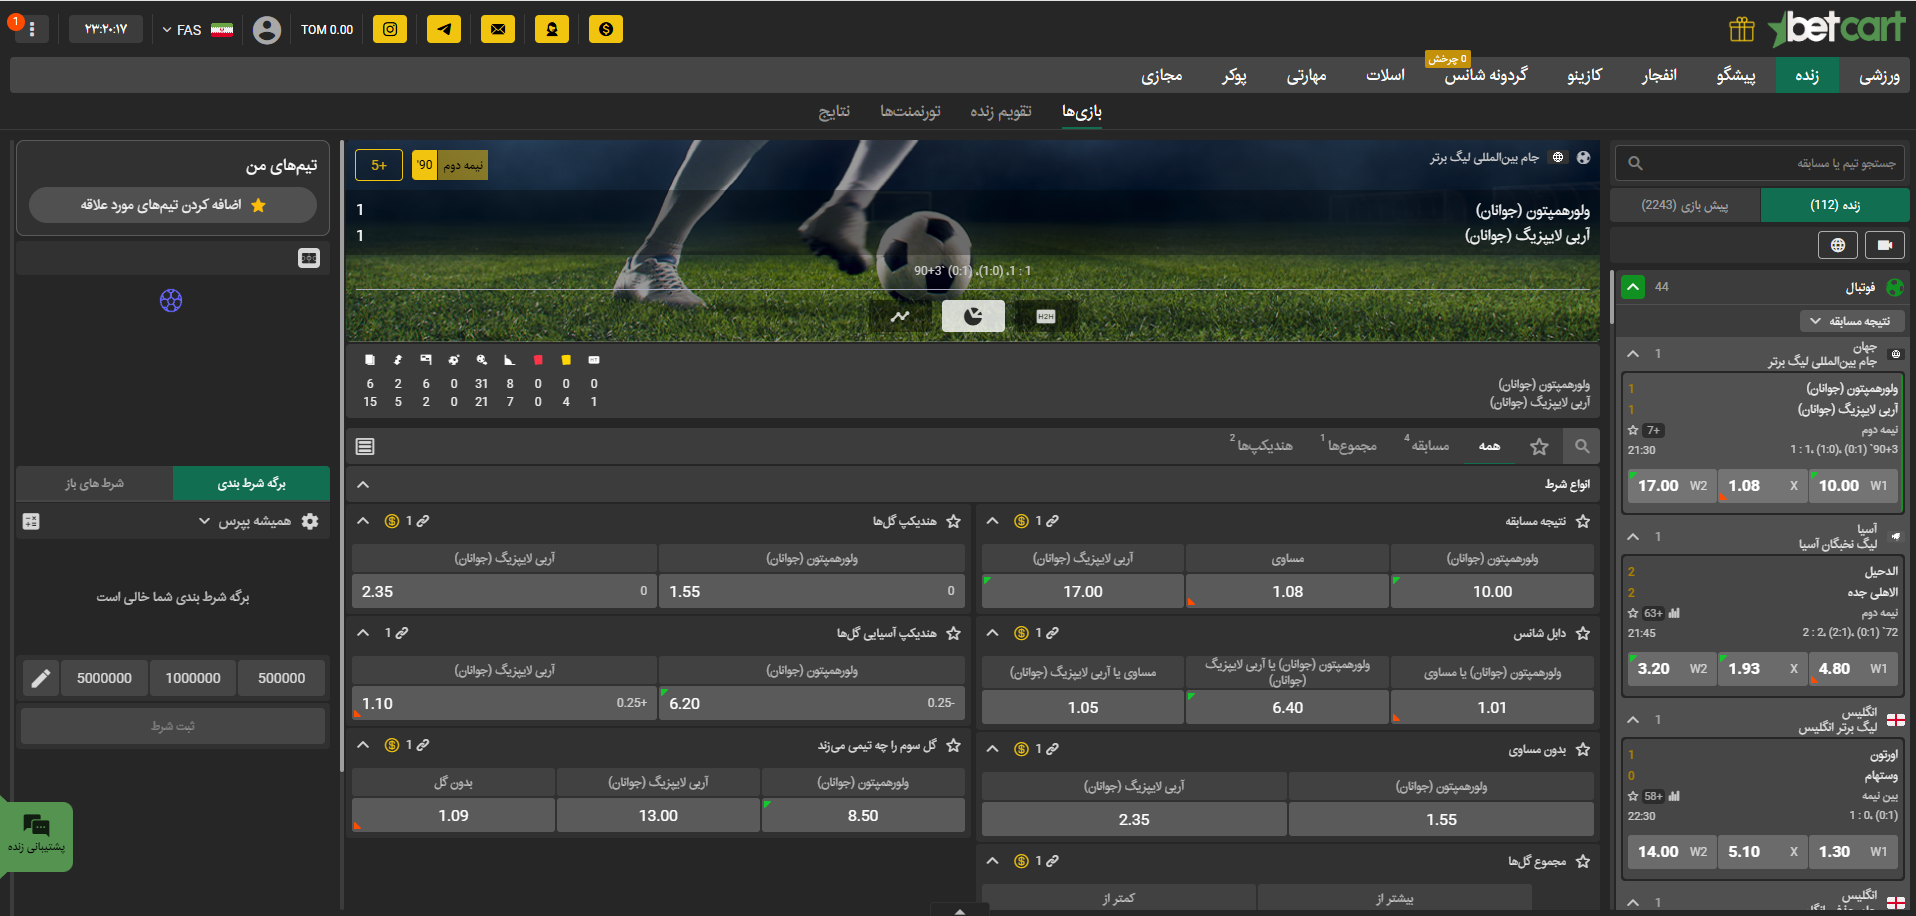Open the Telegram icon in top bar
Image resolution: width=1916 pixels, height=916 pixels.
click(x=444, y=29)
